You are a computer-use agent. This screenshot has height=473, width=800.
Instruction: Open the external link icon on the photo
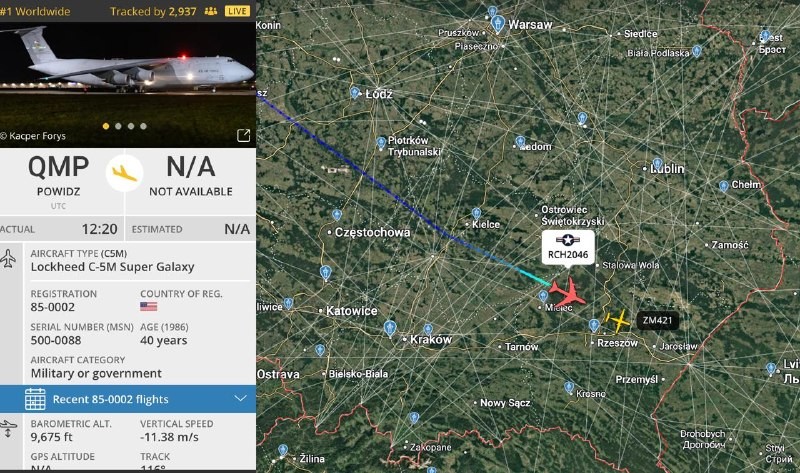pos(243,135)
